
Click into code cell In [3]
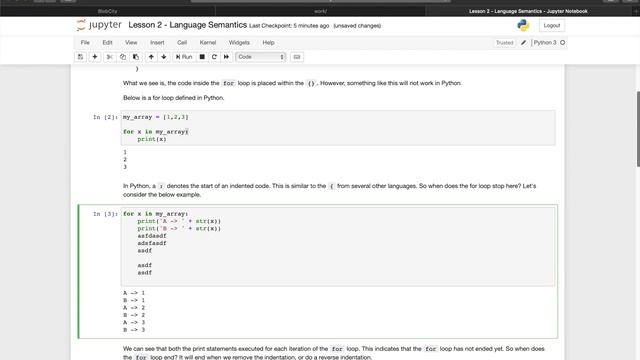click(x=338, y=247)
